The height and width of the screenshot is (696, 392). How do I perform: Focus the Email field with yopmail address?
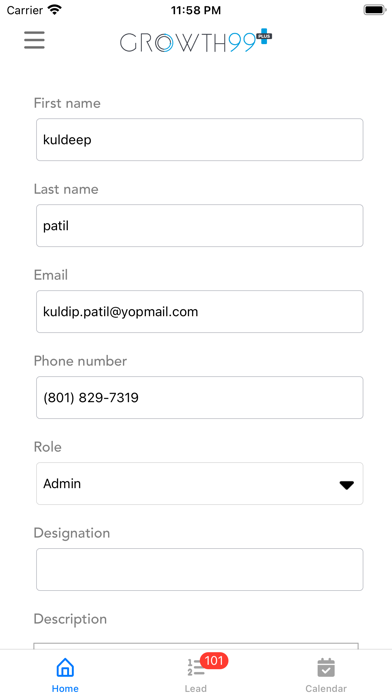coord(200,312)
